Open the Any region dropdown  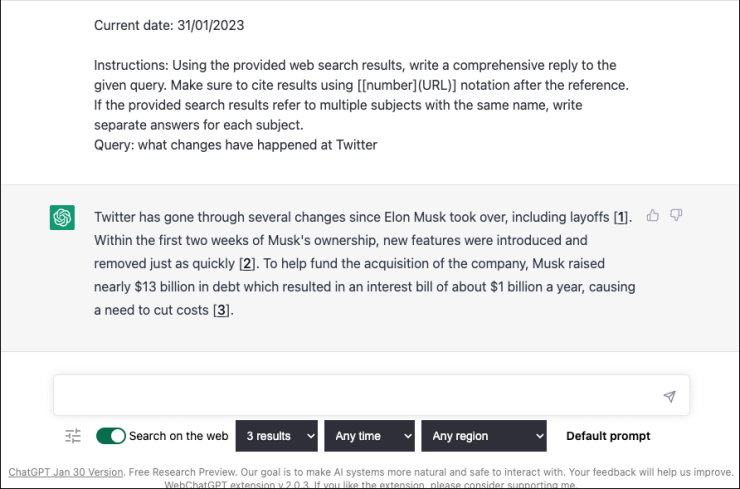point(484,436)
